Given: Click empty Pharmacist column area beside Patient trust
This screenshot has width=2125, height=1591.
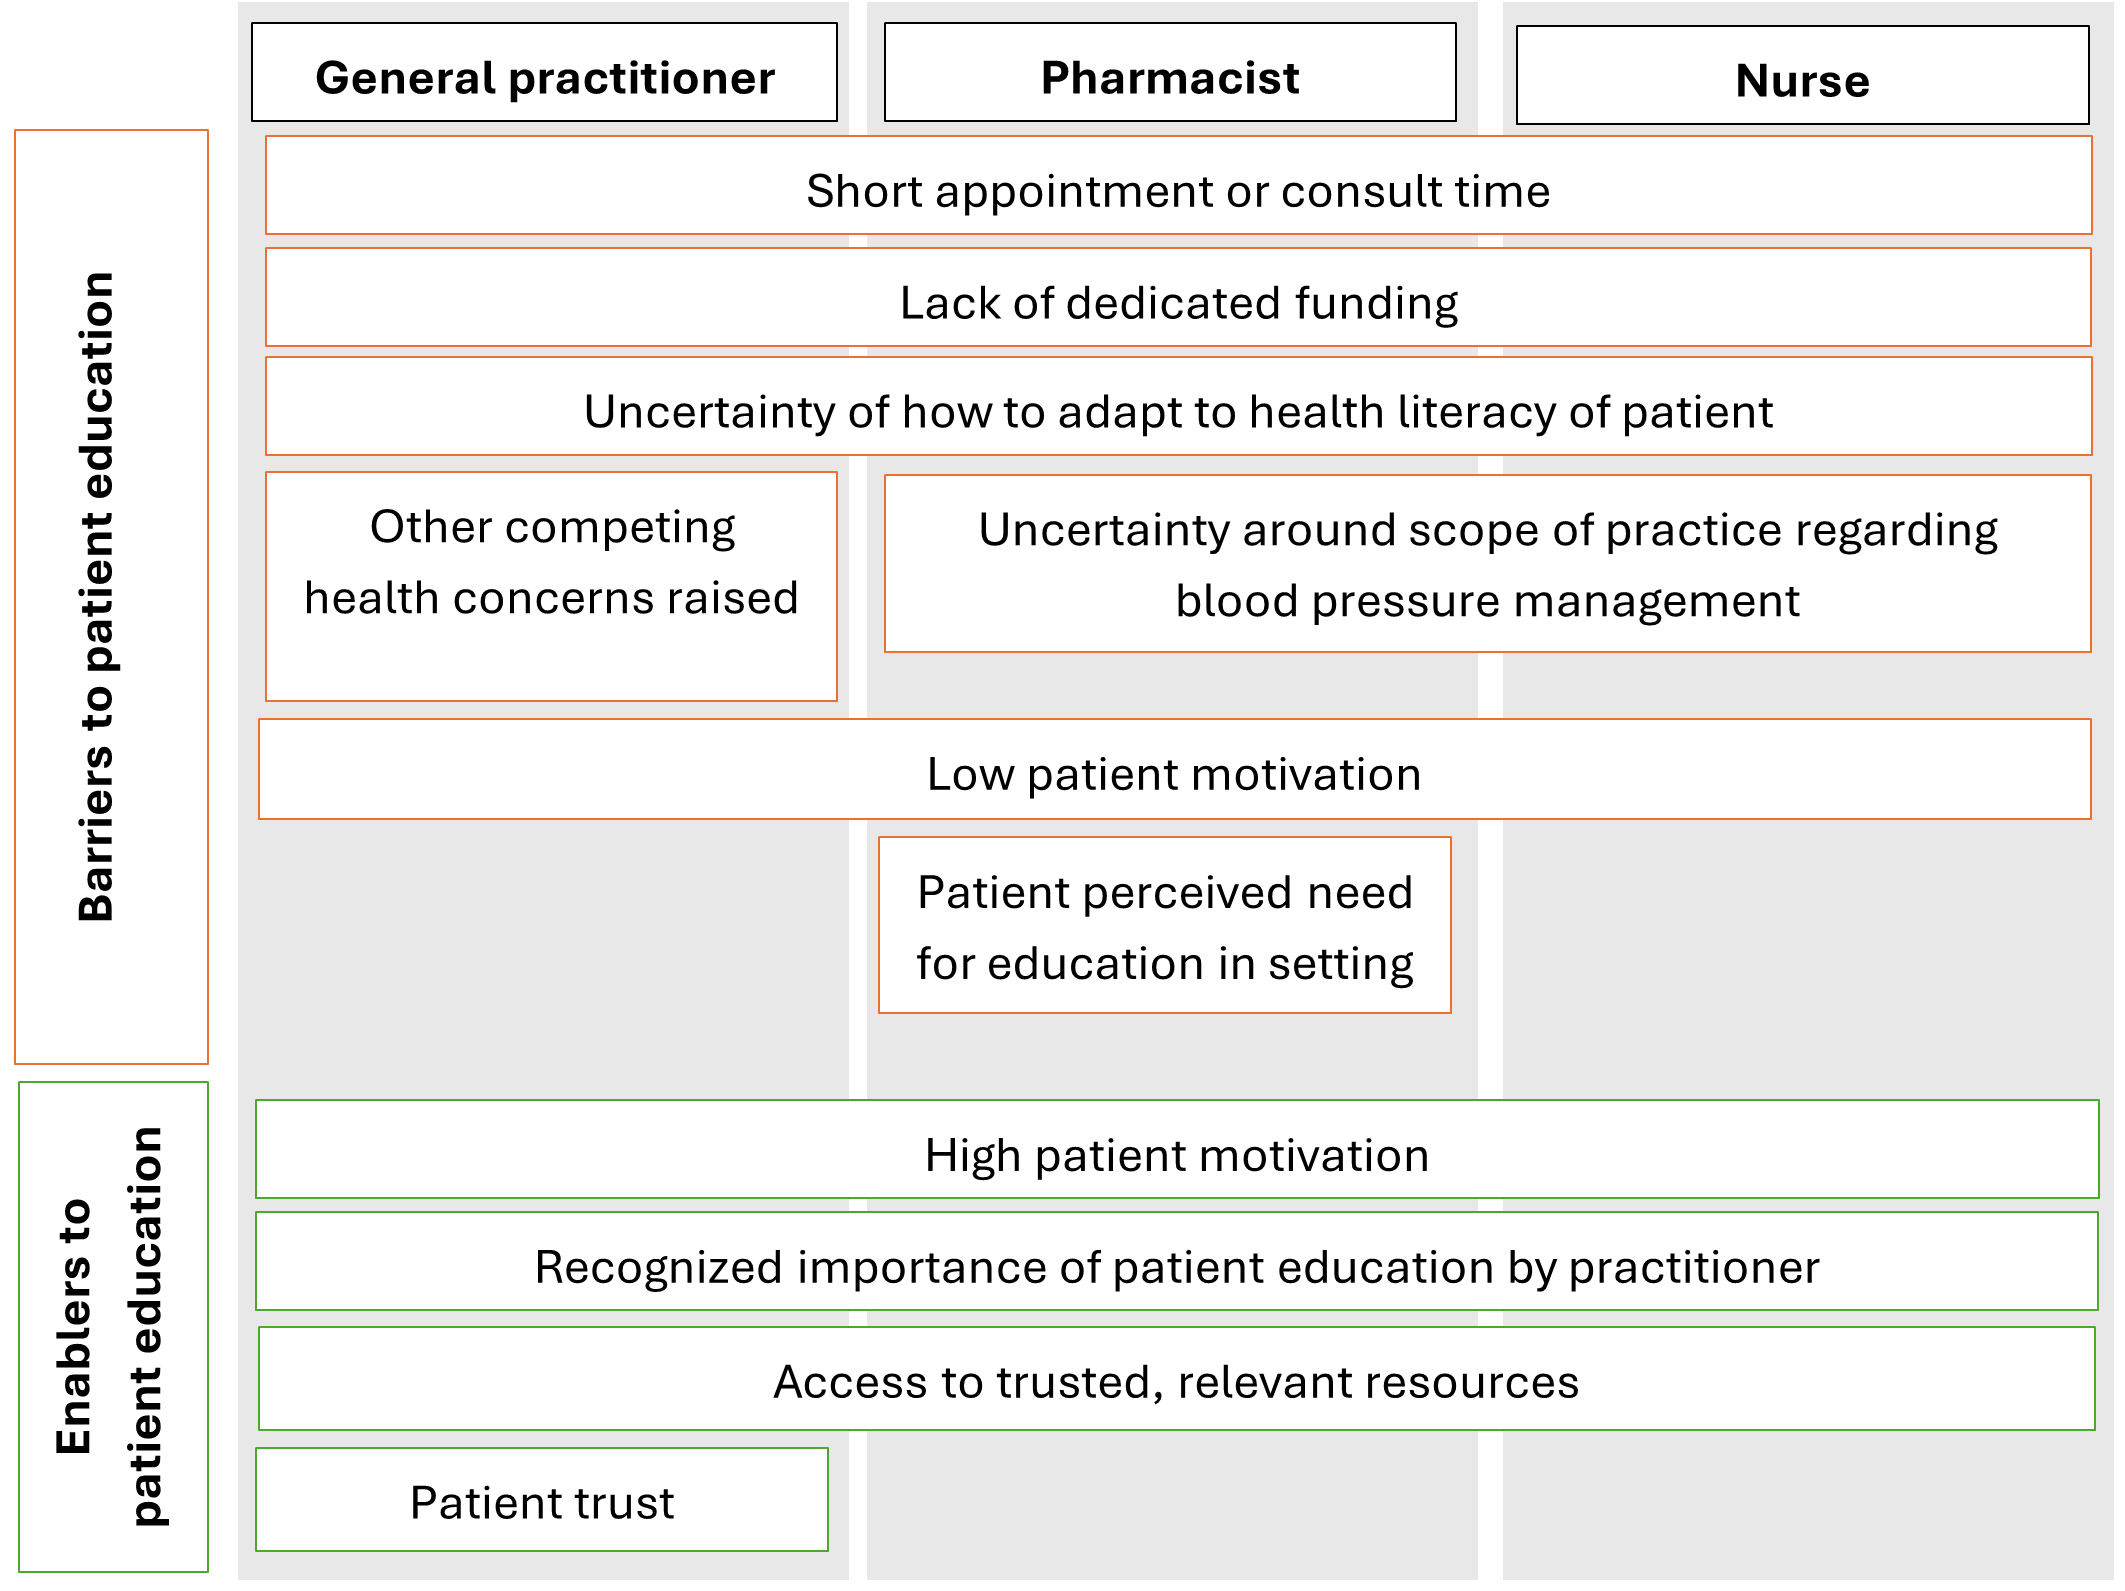Looking at the screenshot, I should (x=1170, y=1505).
